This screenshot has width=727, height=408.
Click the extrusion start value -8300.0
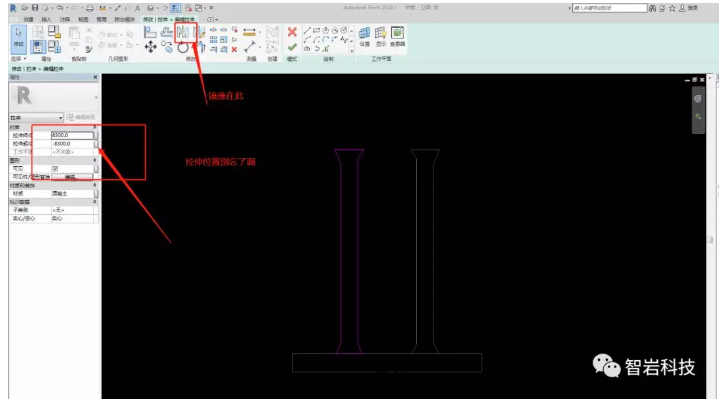pyautogui.click(x=72, y=144)
